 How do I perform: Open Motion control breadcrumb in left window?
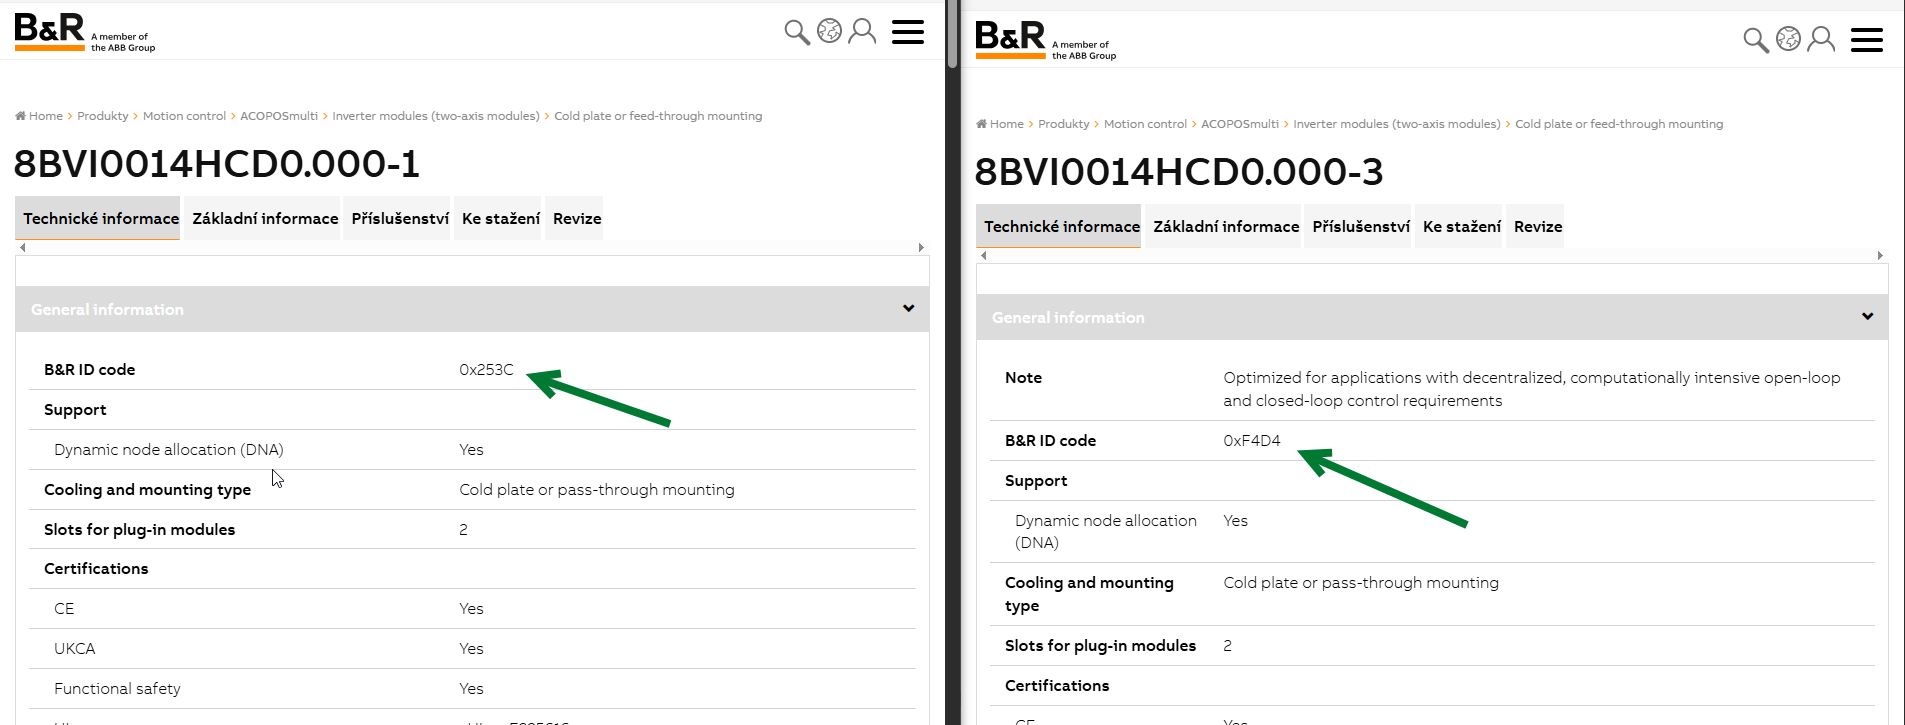pyautogui.click(x=184, y=116)
